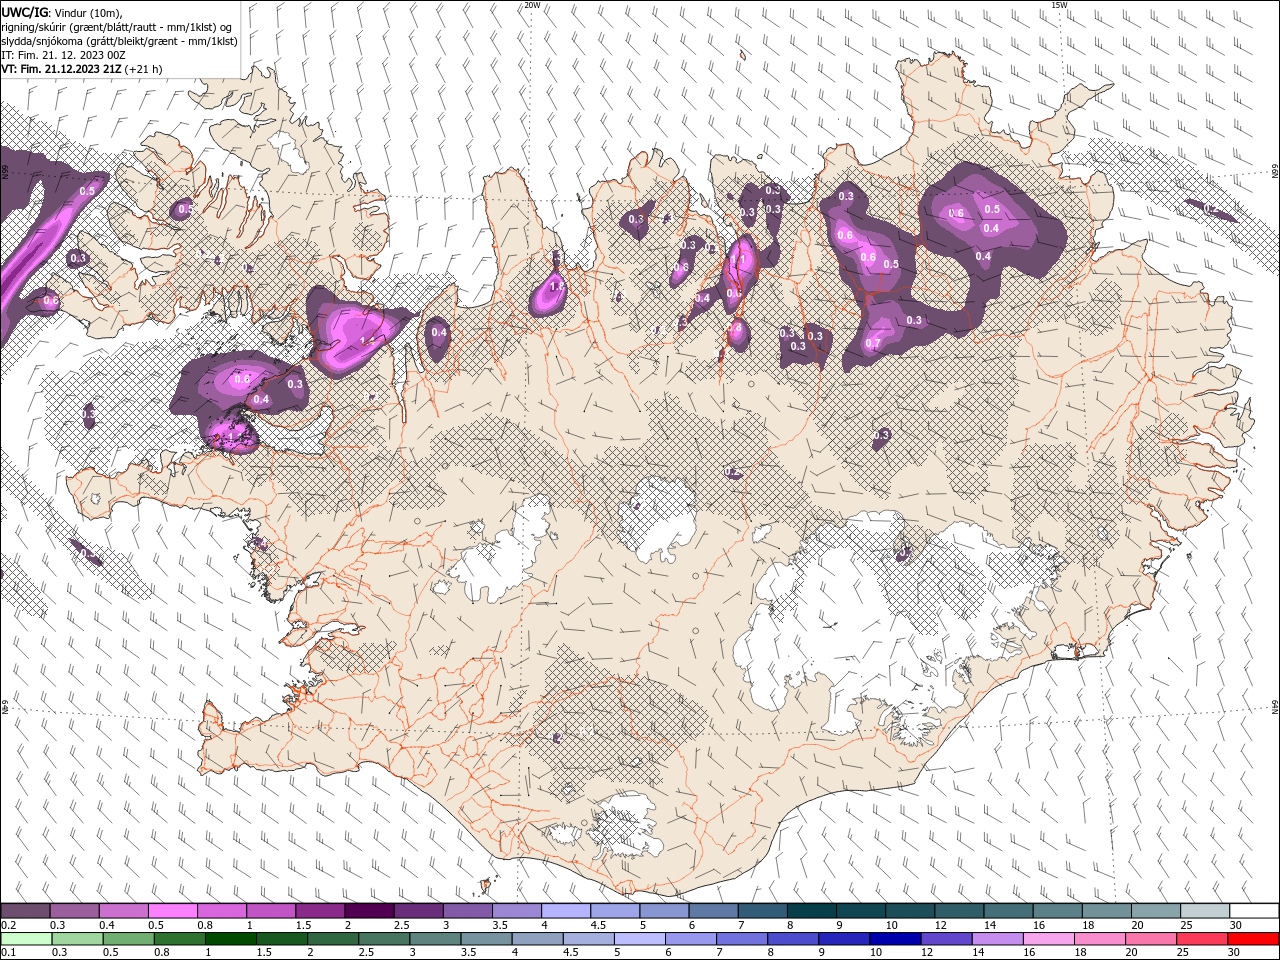
Task: Select the bright red 30 swatch ending the lower legend row
Action: 1254,939
